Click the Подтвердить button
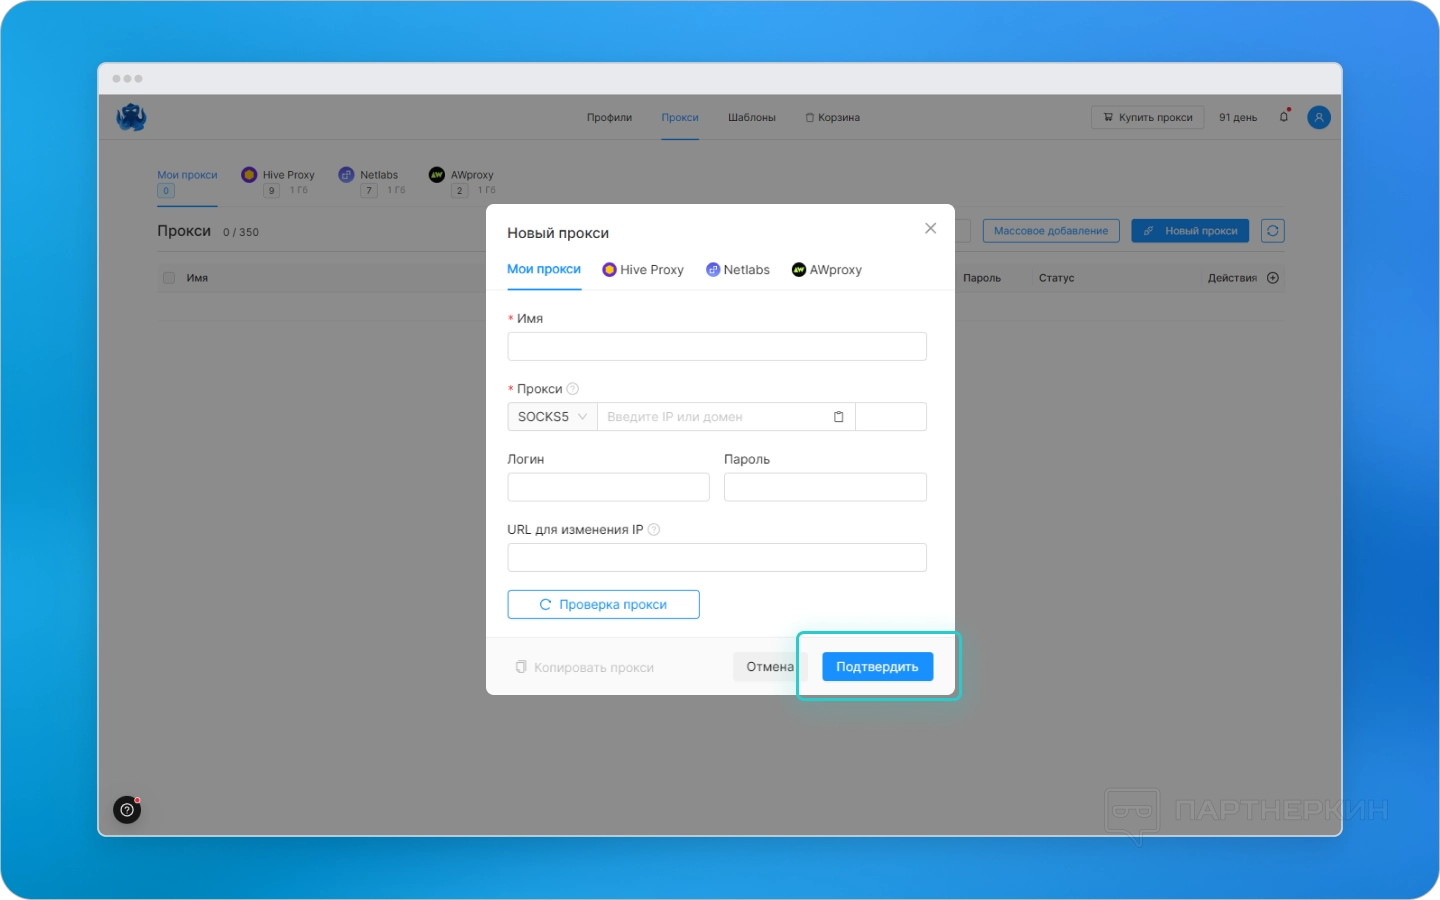The width and height of the screenshot is (1440, 900). 877,667
